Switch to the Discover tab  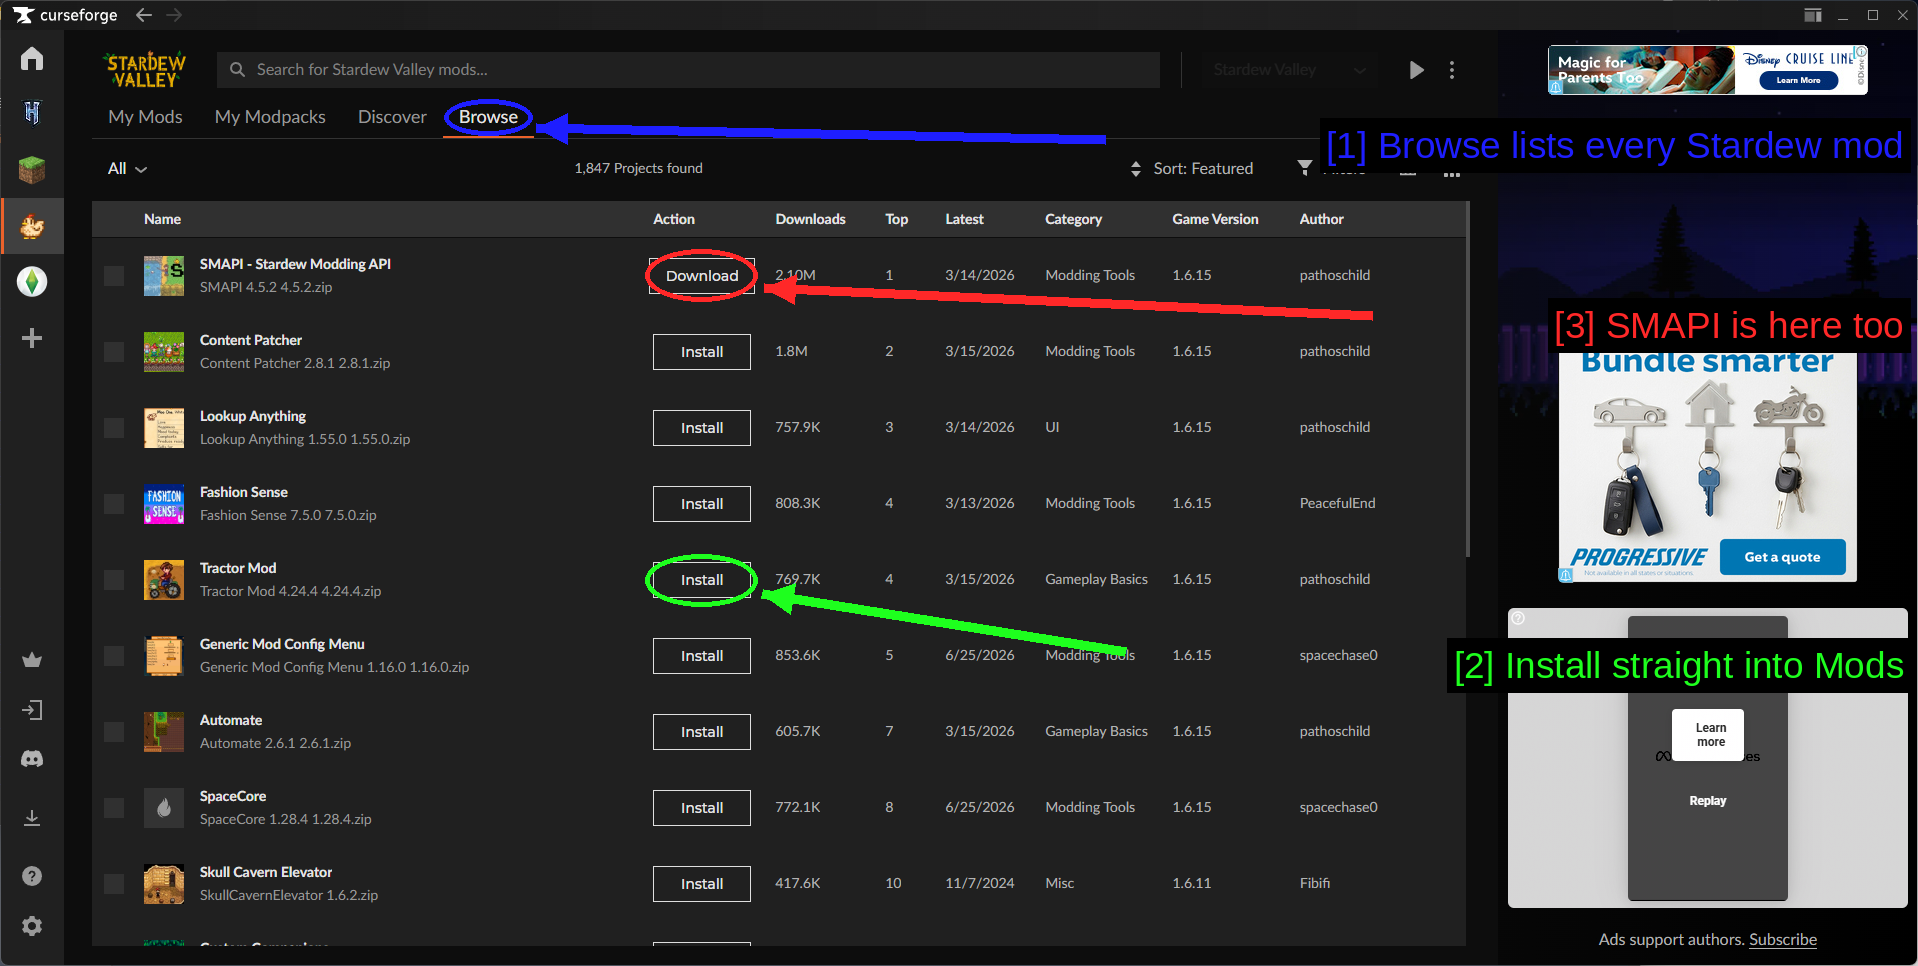(392, 117)
